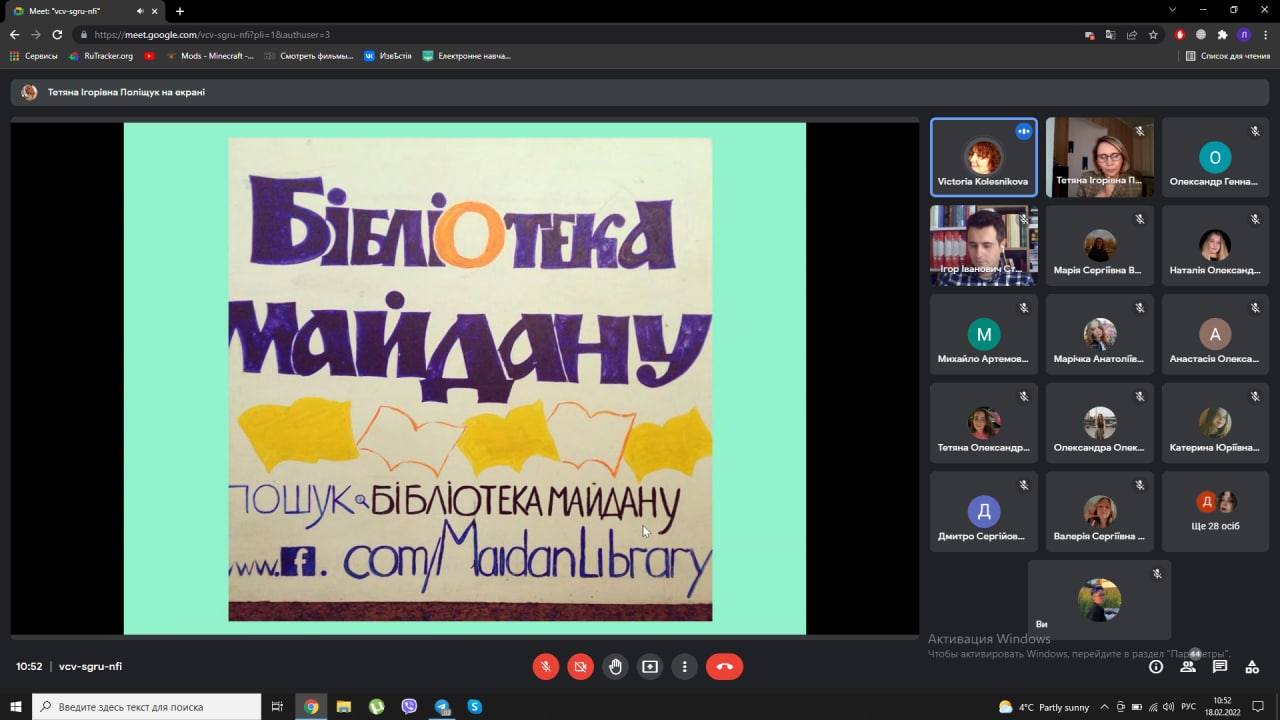Open the meeting details info icon
Screen dimensions: 1280x720
(1156, 666)
